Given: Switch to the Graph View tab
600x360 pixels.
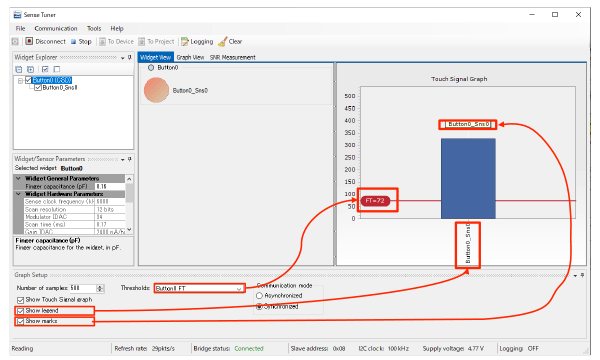Looking at the screenshot, I should point(190,57).
